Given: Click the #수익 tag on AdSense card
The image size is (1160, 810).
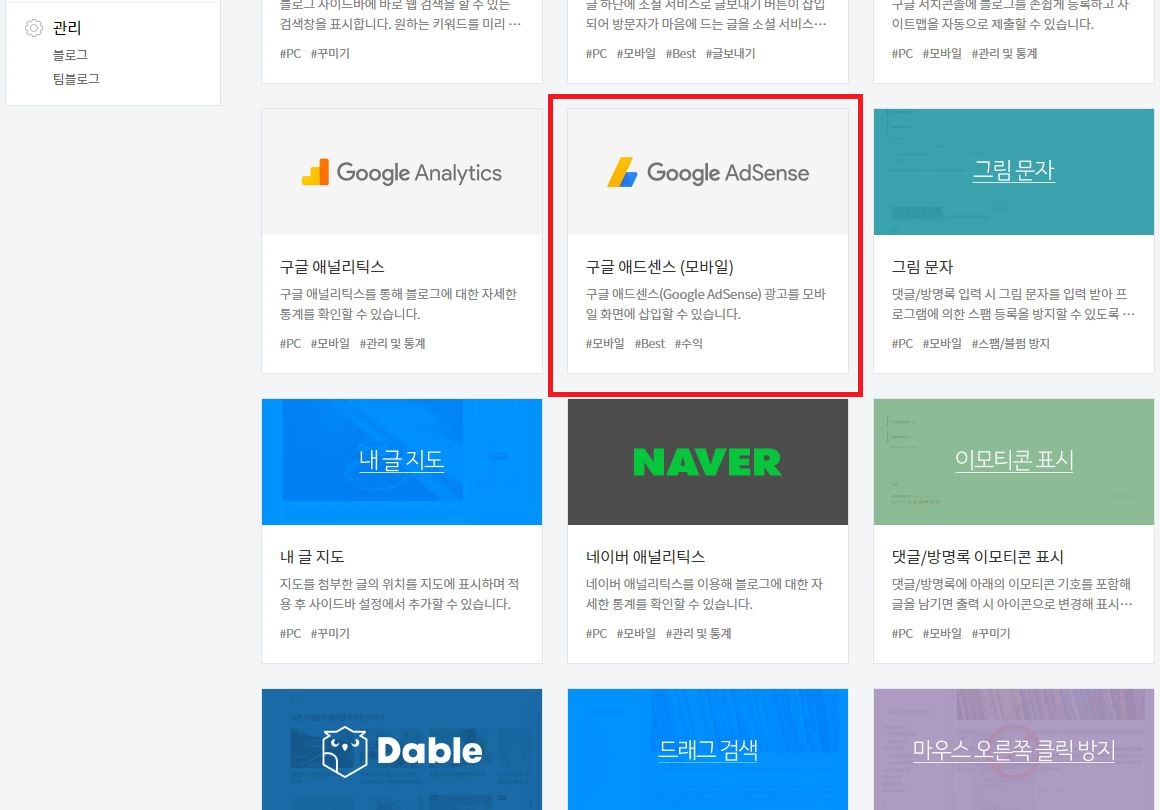Looking at the screenshot, I should 689,343.
